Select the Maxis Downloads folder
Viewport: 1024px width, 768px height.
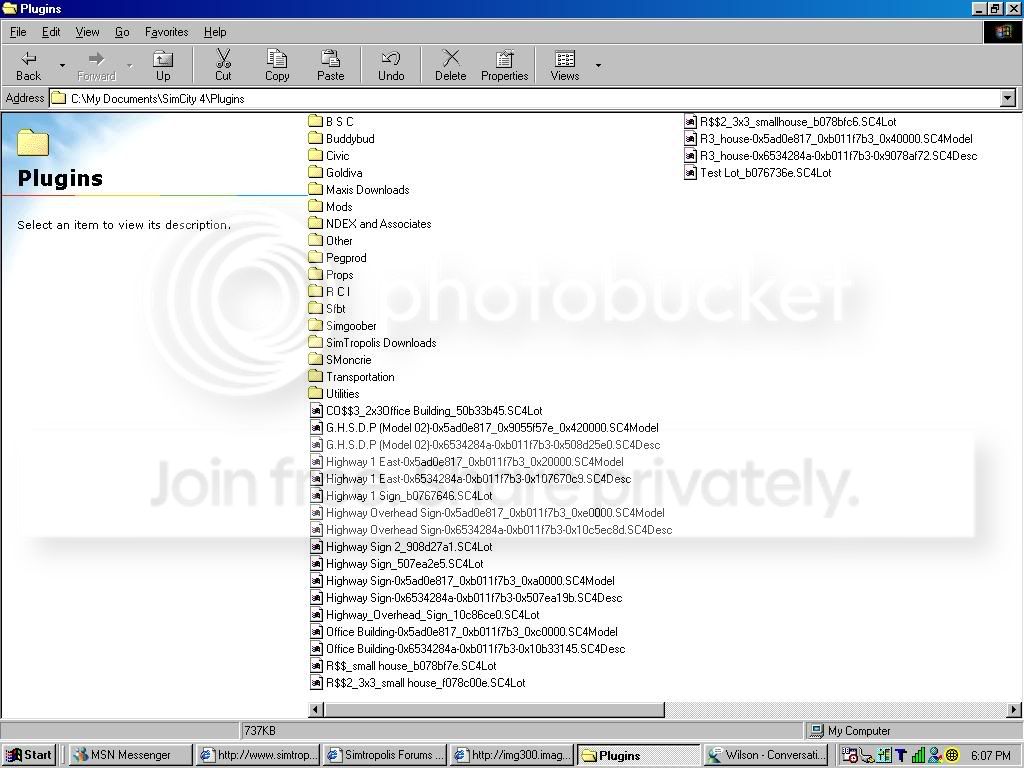tap(359, 189)
